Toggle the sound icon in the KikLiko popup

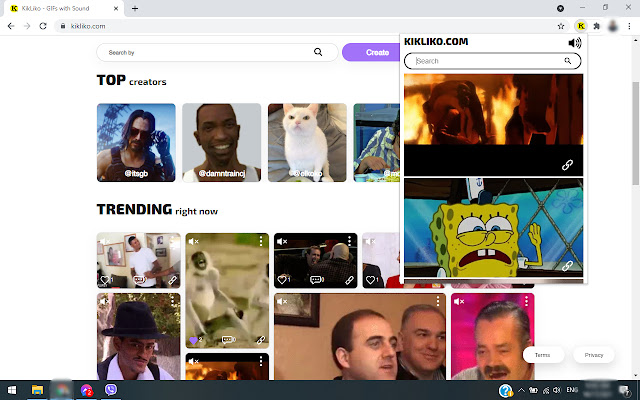pyautogui.click(x=574, y=43)
